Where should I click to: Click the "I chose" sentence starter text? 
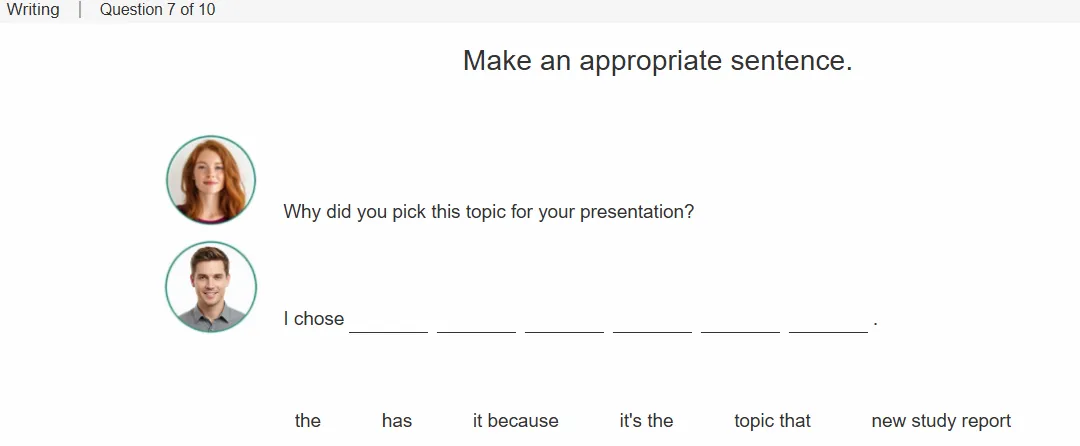313,319
